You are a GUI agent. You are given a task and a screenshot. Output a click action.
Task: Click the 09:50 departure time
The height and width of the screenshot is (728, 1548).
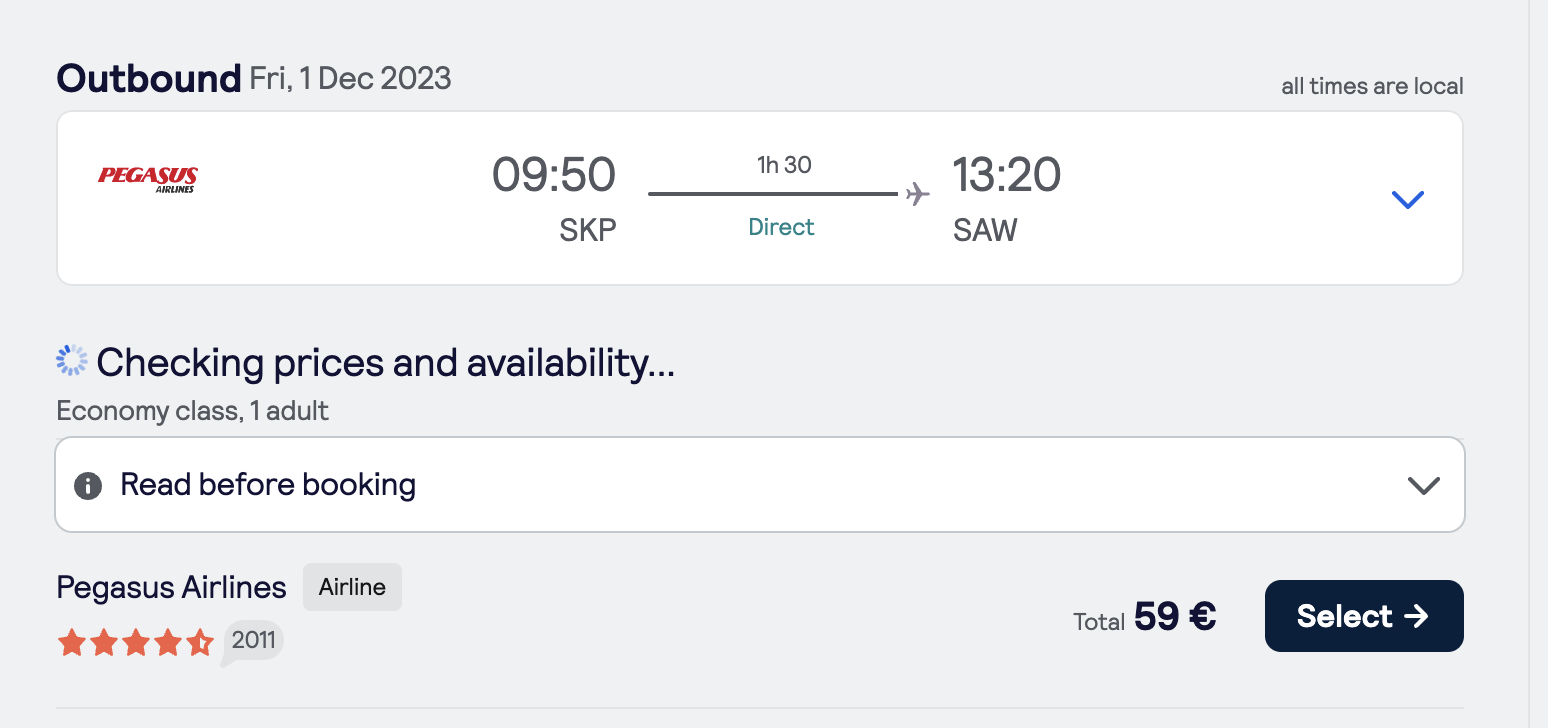point(553,175)
